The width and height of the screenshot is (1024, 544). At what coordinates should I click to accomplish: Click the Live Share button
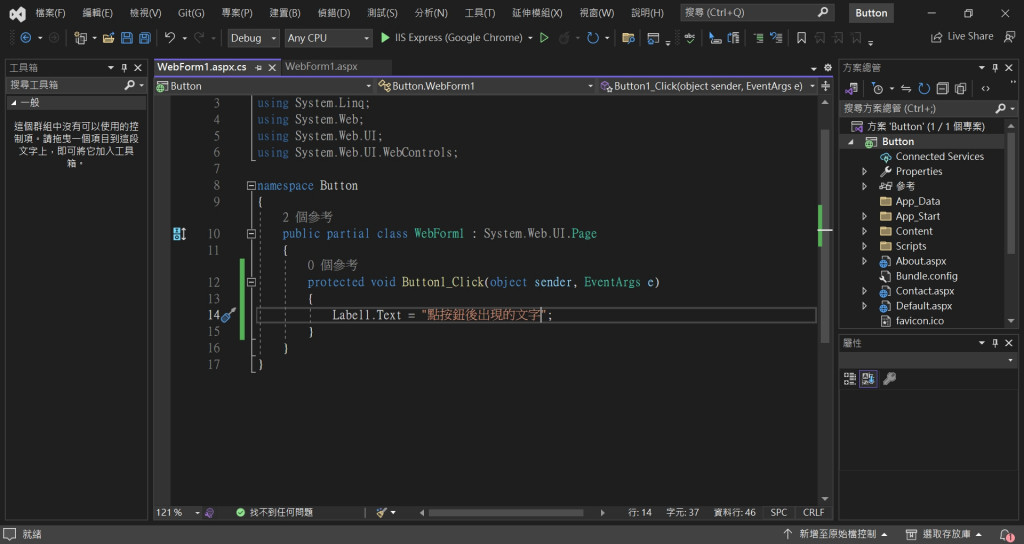[961, 37]
